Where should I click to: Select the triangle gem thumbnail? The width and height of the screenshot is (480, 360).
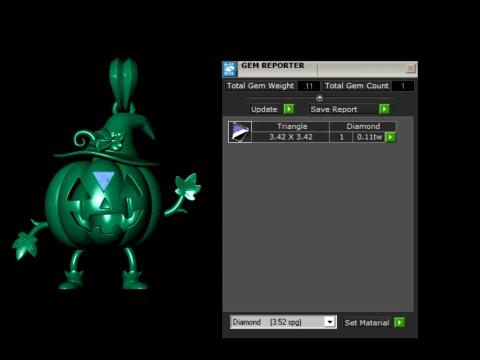tap(240, 132)
